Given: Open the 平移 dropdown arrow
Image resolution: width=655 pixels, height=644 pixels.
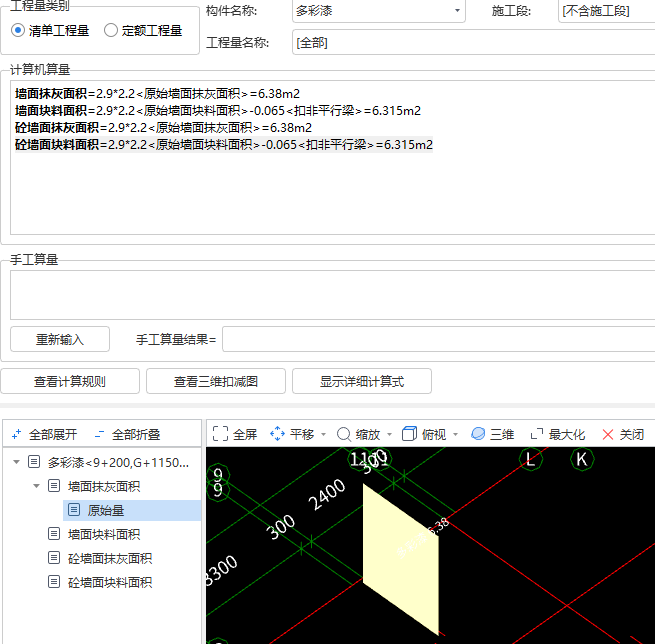Looking at the screenshot, I should pos(323,434).
